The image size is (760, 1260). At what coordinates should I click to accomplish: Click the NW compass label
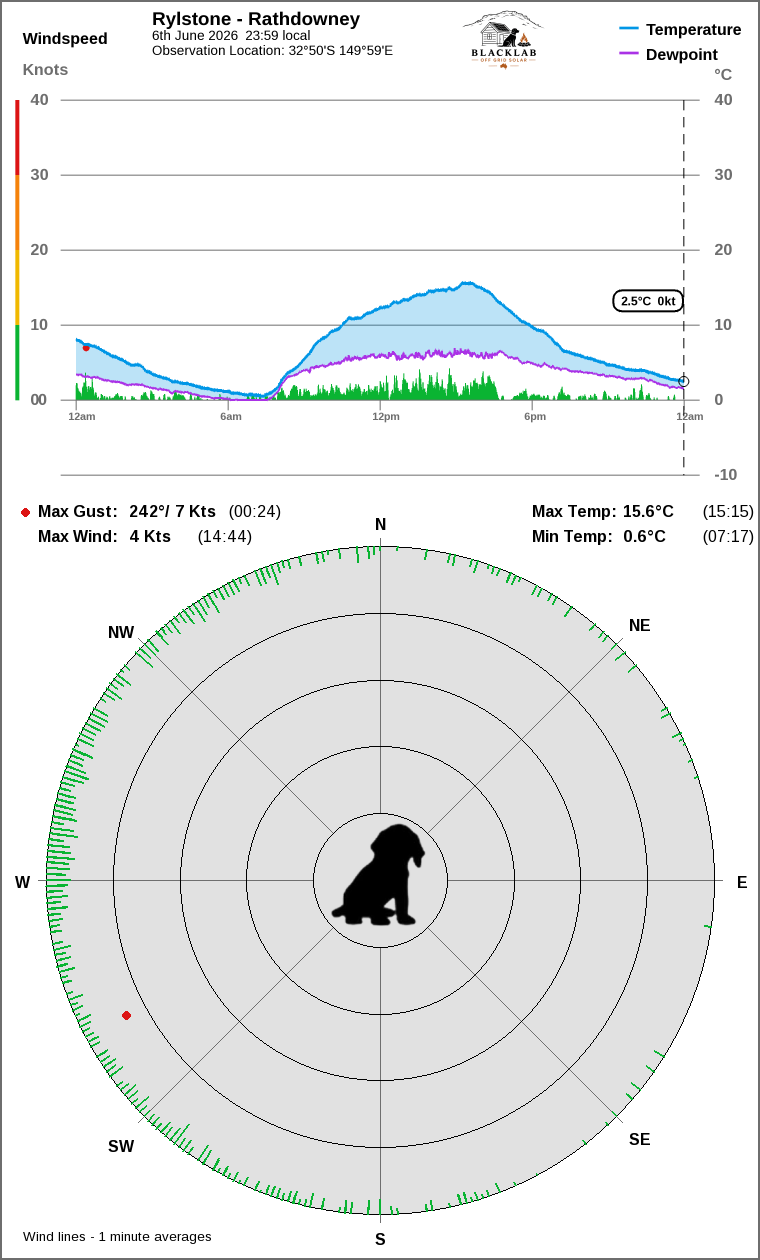121,633
